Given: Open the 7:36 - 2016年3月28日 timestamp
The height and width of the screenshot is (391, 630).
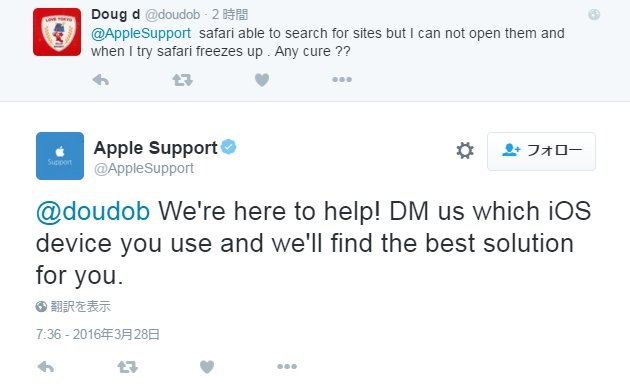Looking at the screenshot, I should (98, 334).
